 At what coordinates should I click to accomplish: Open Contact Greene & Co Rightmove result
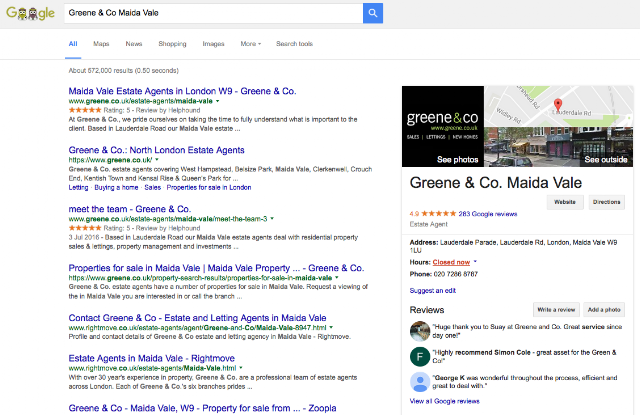pyautogui.click(x=198, y=318)
